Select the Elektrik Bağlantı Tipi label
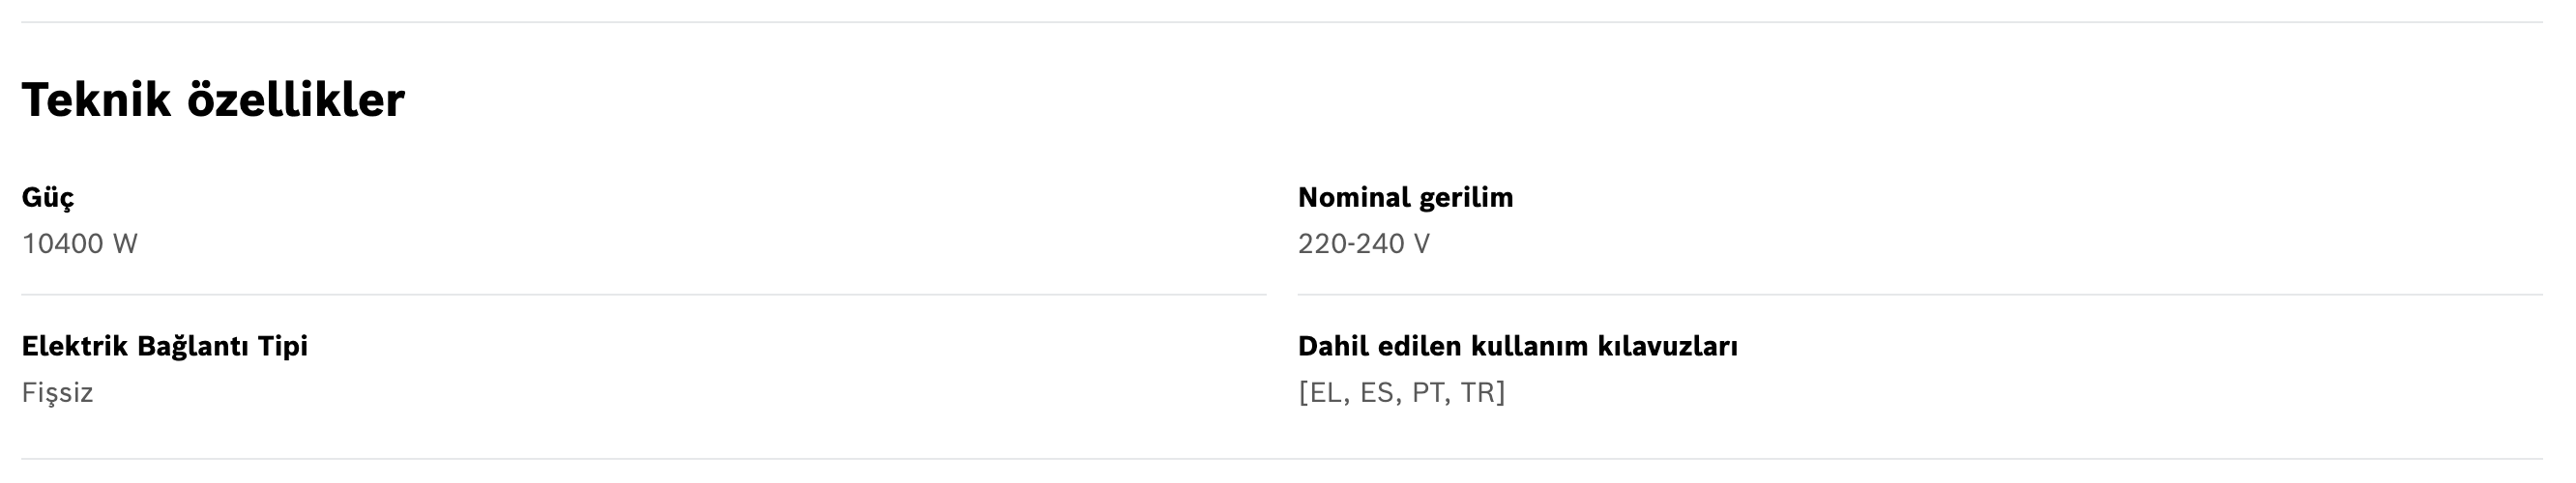Image resolution: width=2576 pixels, height=483 pixels. (x=165, y=347)
